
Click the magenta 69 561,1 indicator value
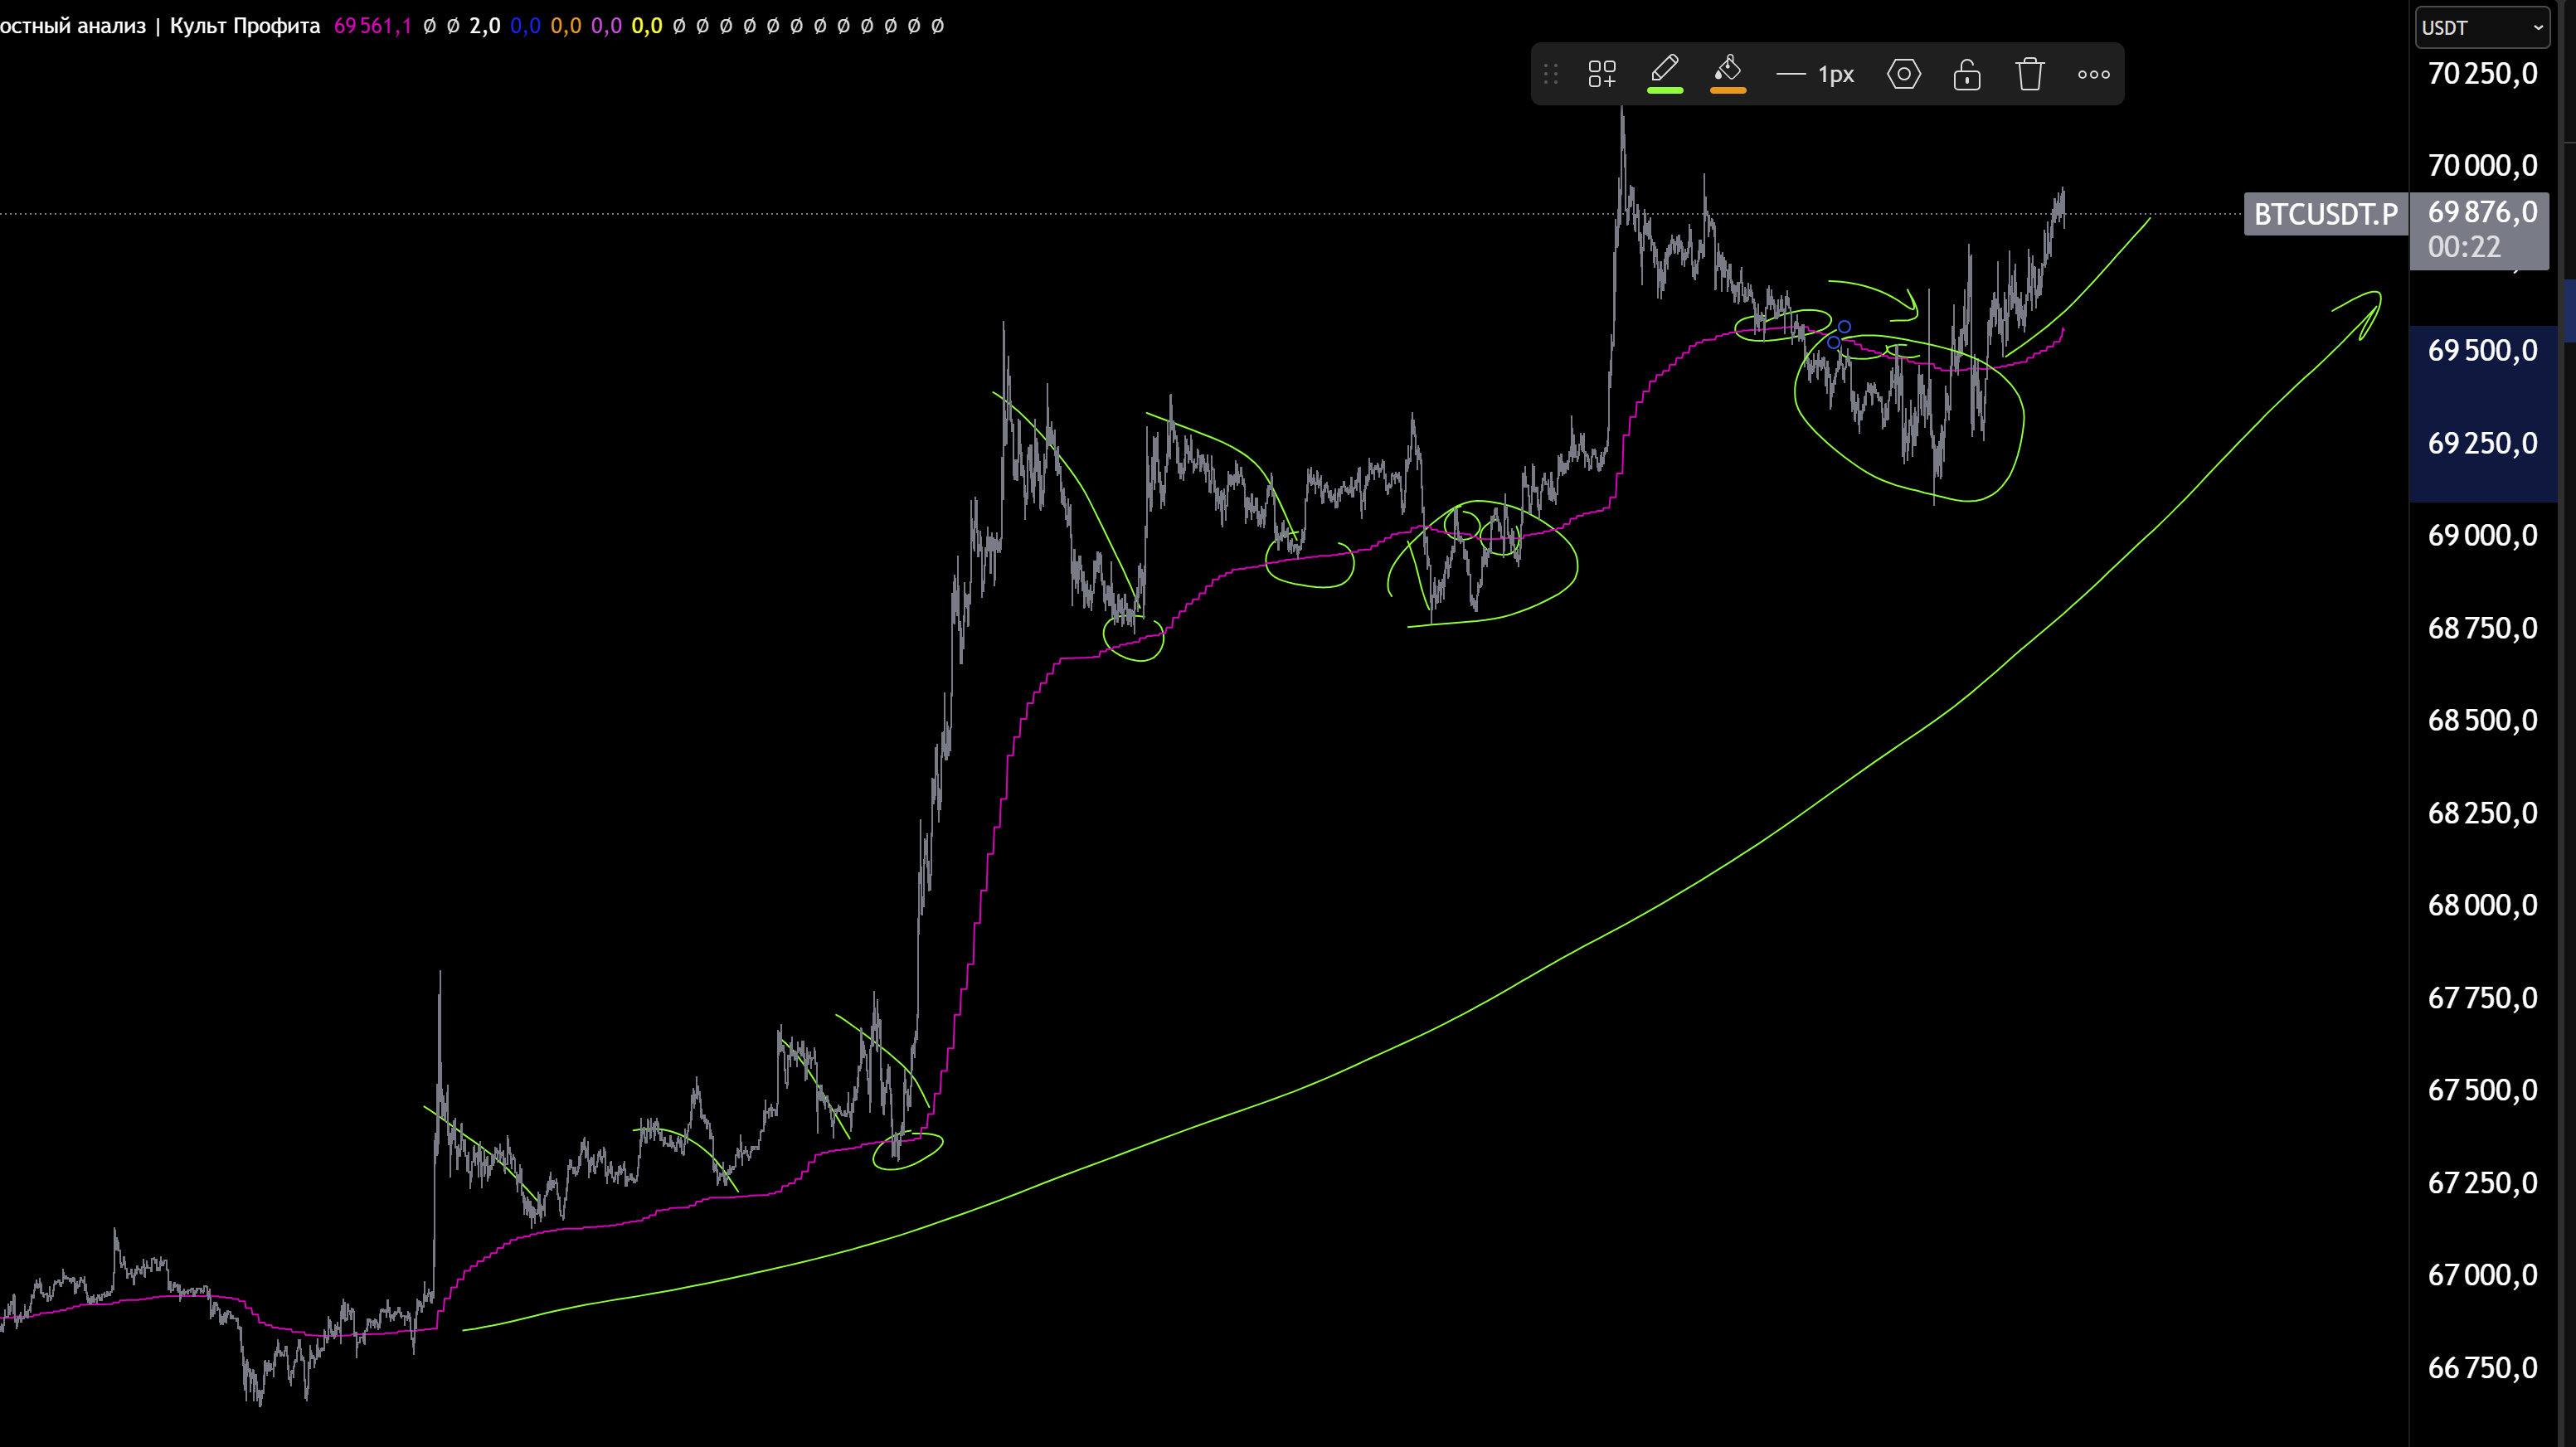[x=372, y=26]
